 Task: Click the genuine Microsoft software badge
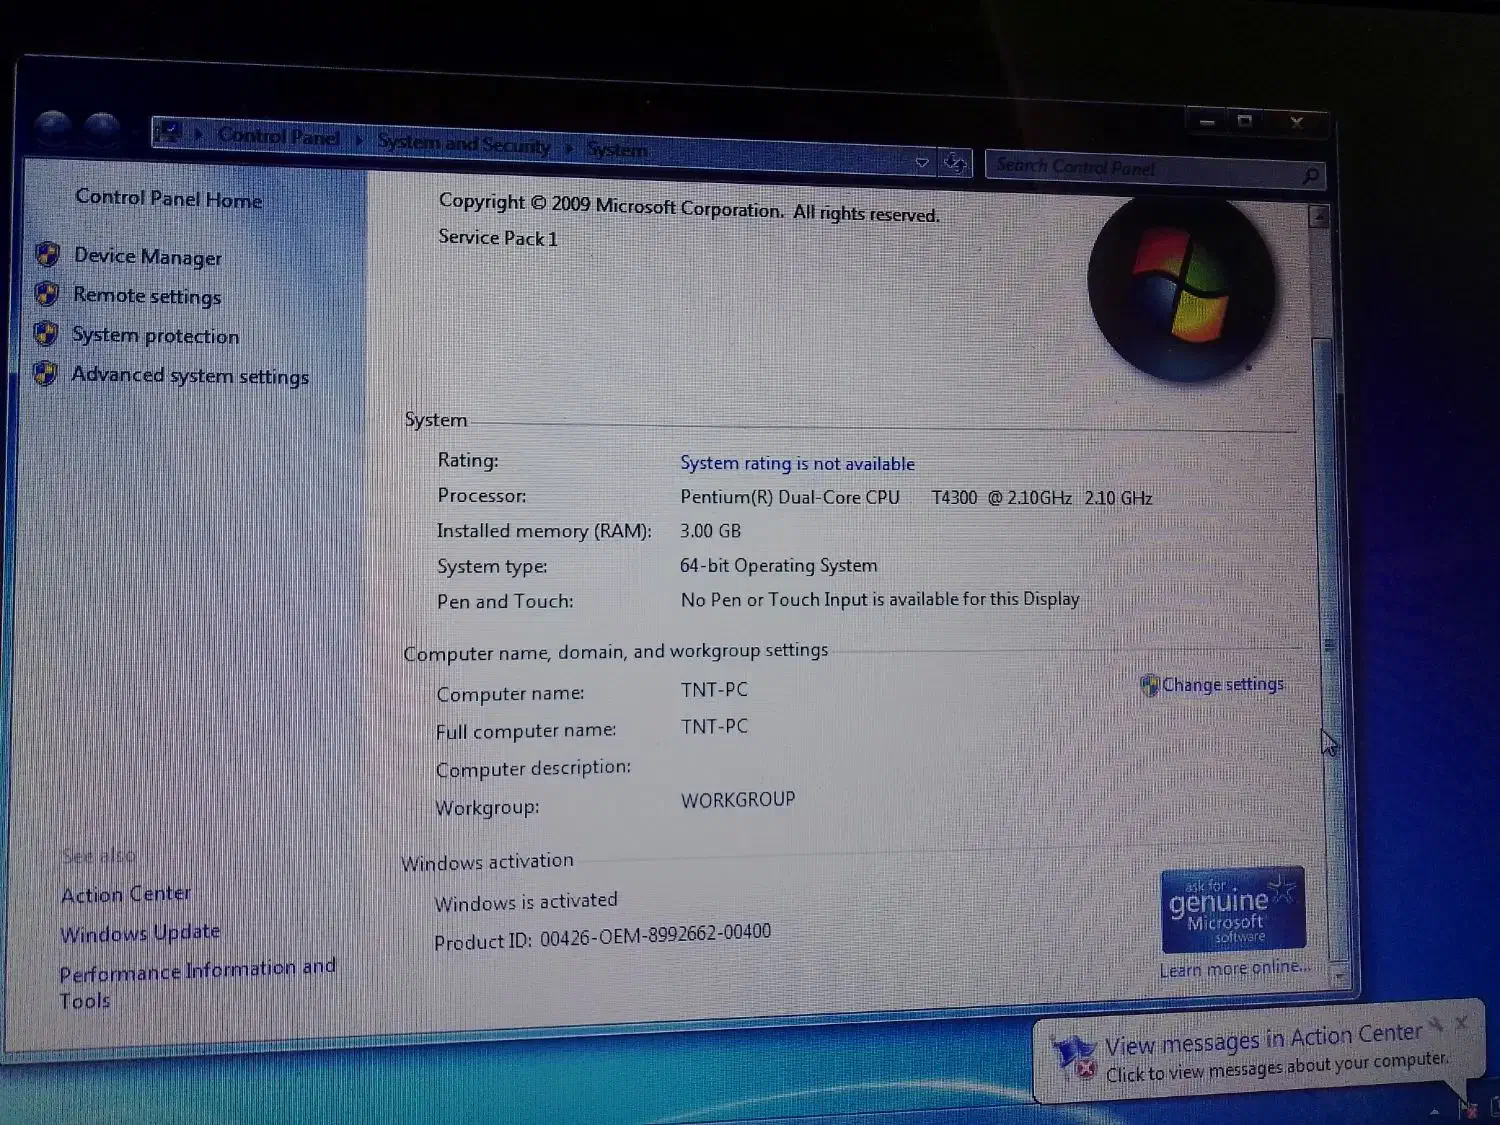pos(1233,909)
